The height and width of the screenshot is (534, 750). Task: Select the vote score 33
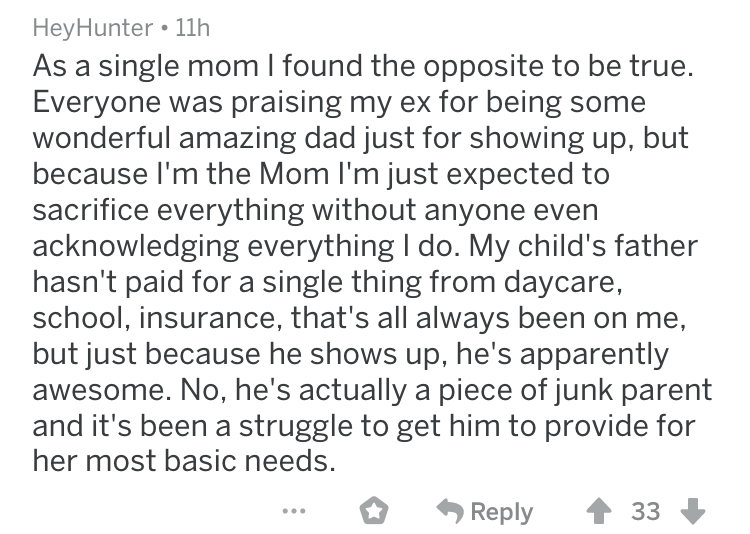click(646, 511)
